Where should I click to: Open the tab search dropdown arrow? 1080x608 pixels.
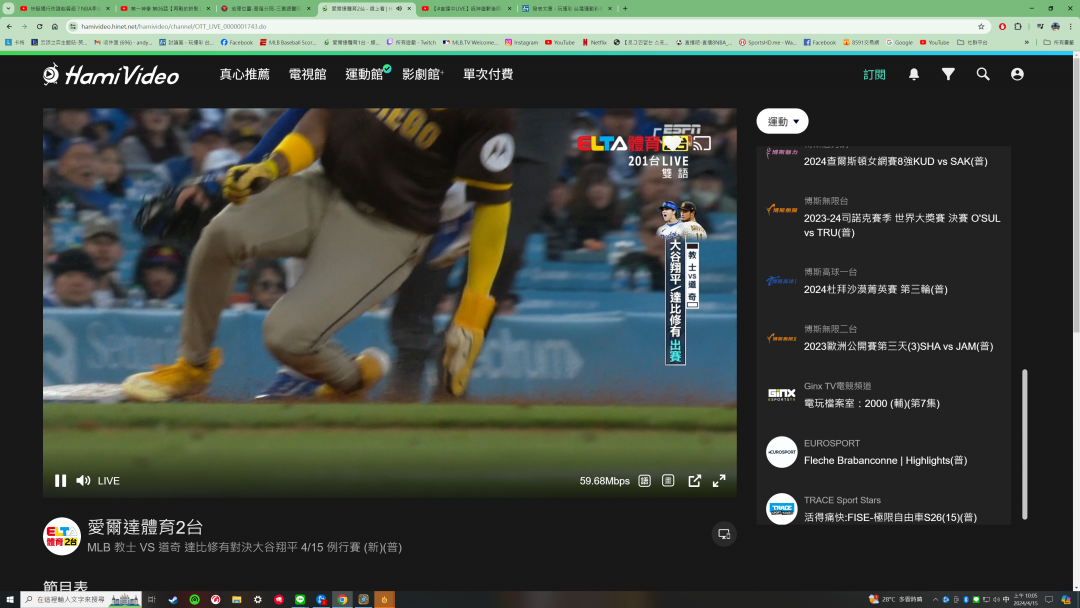(x=8, y=8)
